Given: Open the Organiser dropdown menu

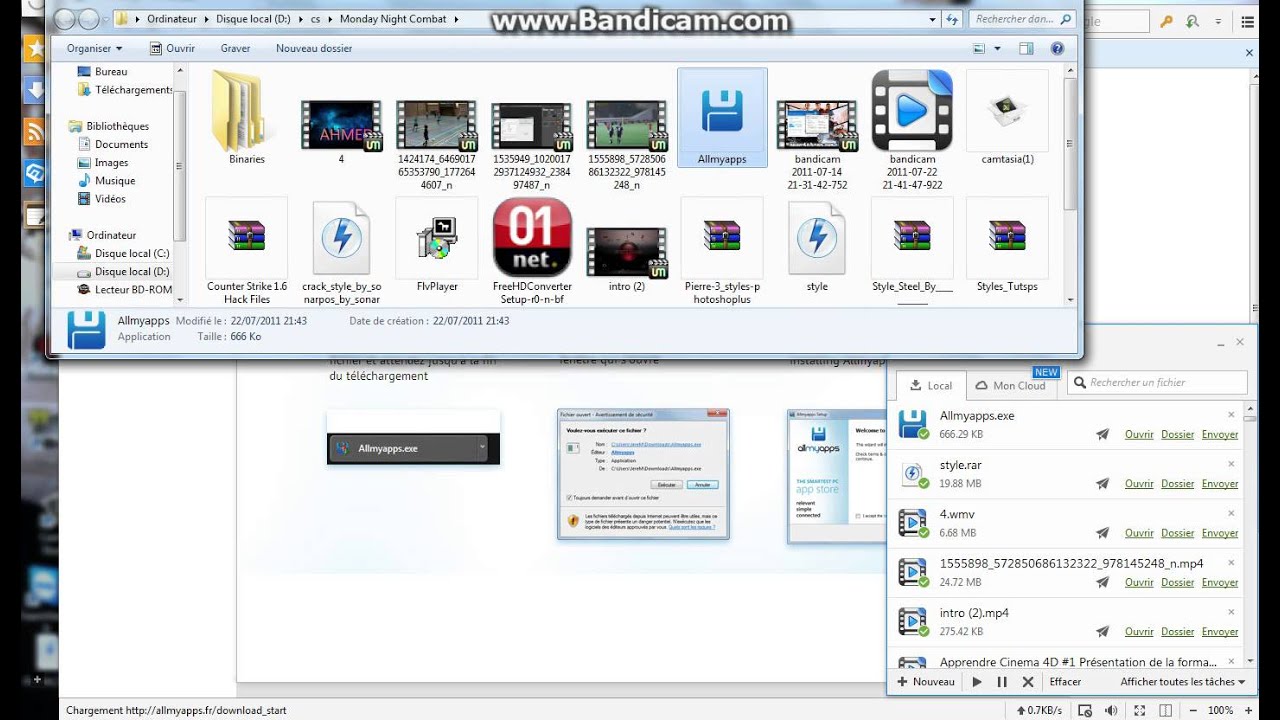Looking at the screenshot, I should [x=94, y=48].
